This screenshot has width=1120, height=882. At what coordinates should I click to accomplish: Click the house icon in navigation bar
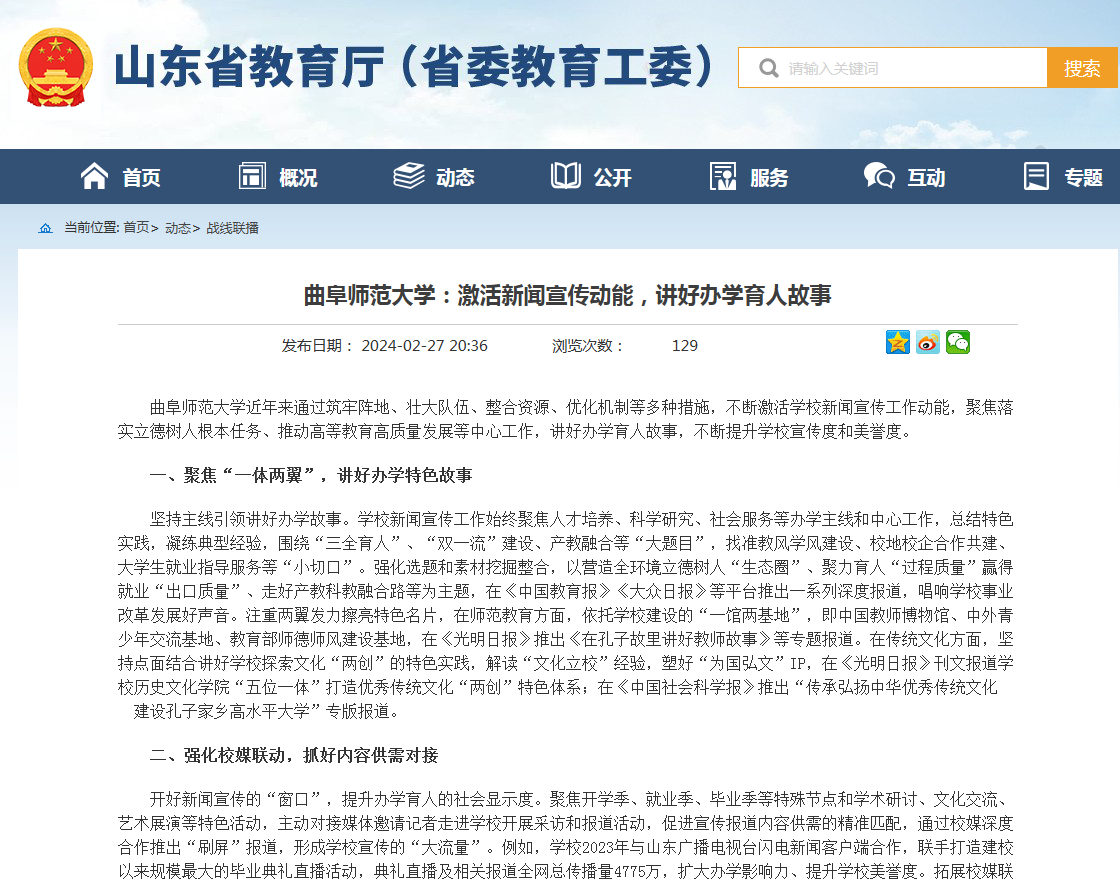pos(95,176)
